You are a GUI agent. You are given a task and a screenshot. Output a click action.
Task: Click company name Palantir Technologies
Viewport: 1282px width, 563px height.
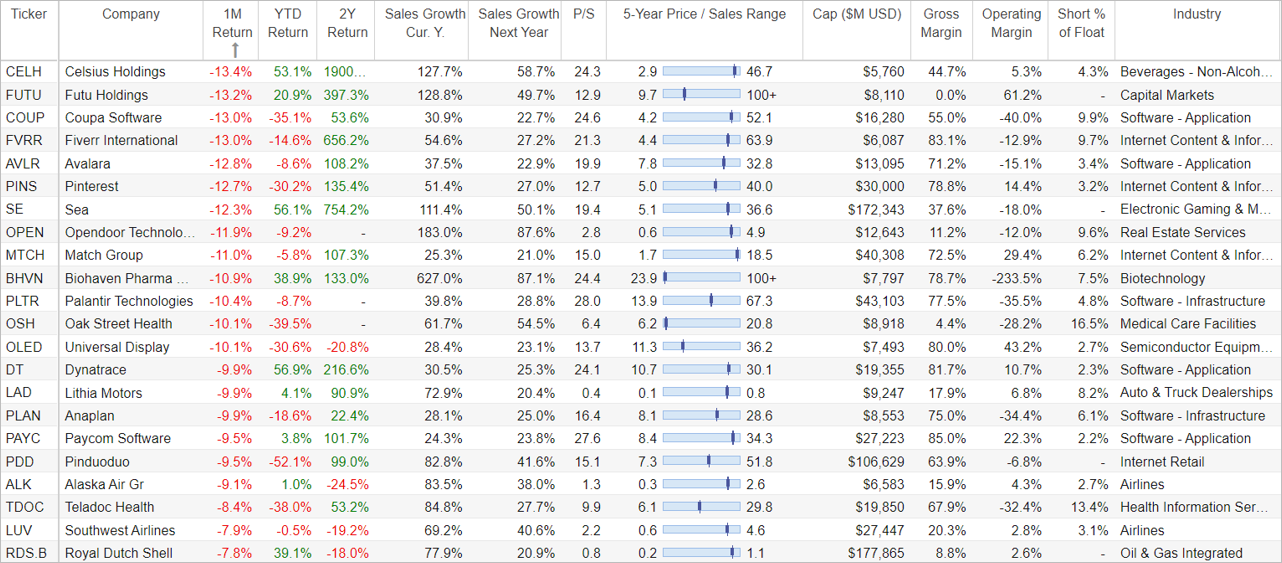129,301
